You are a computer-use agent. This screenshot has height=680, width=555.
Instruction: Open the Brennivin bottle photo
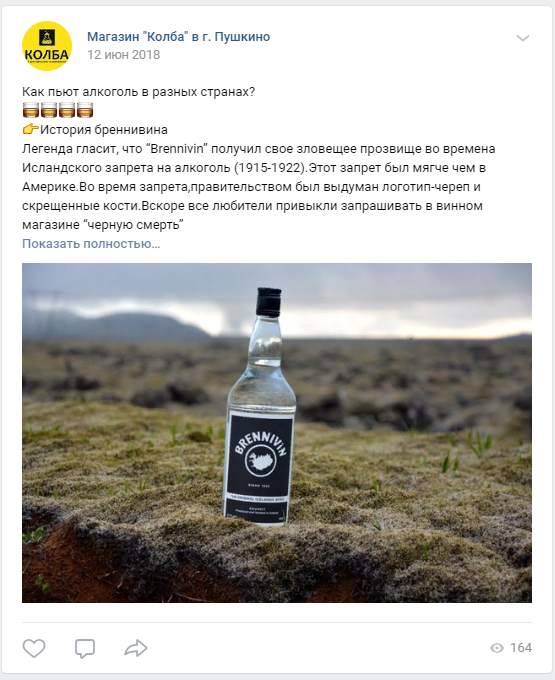[277, 432]
